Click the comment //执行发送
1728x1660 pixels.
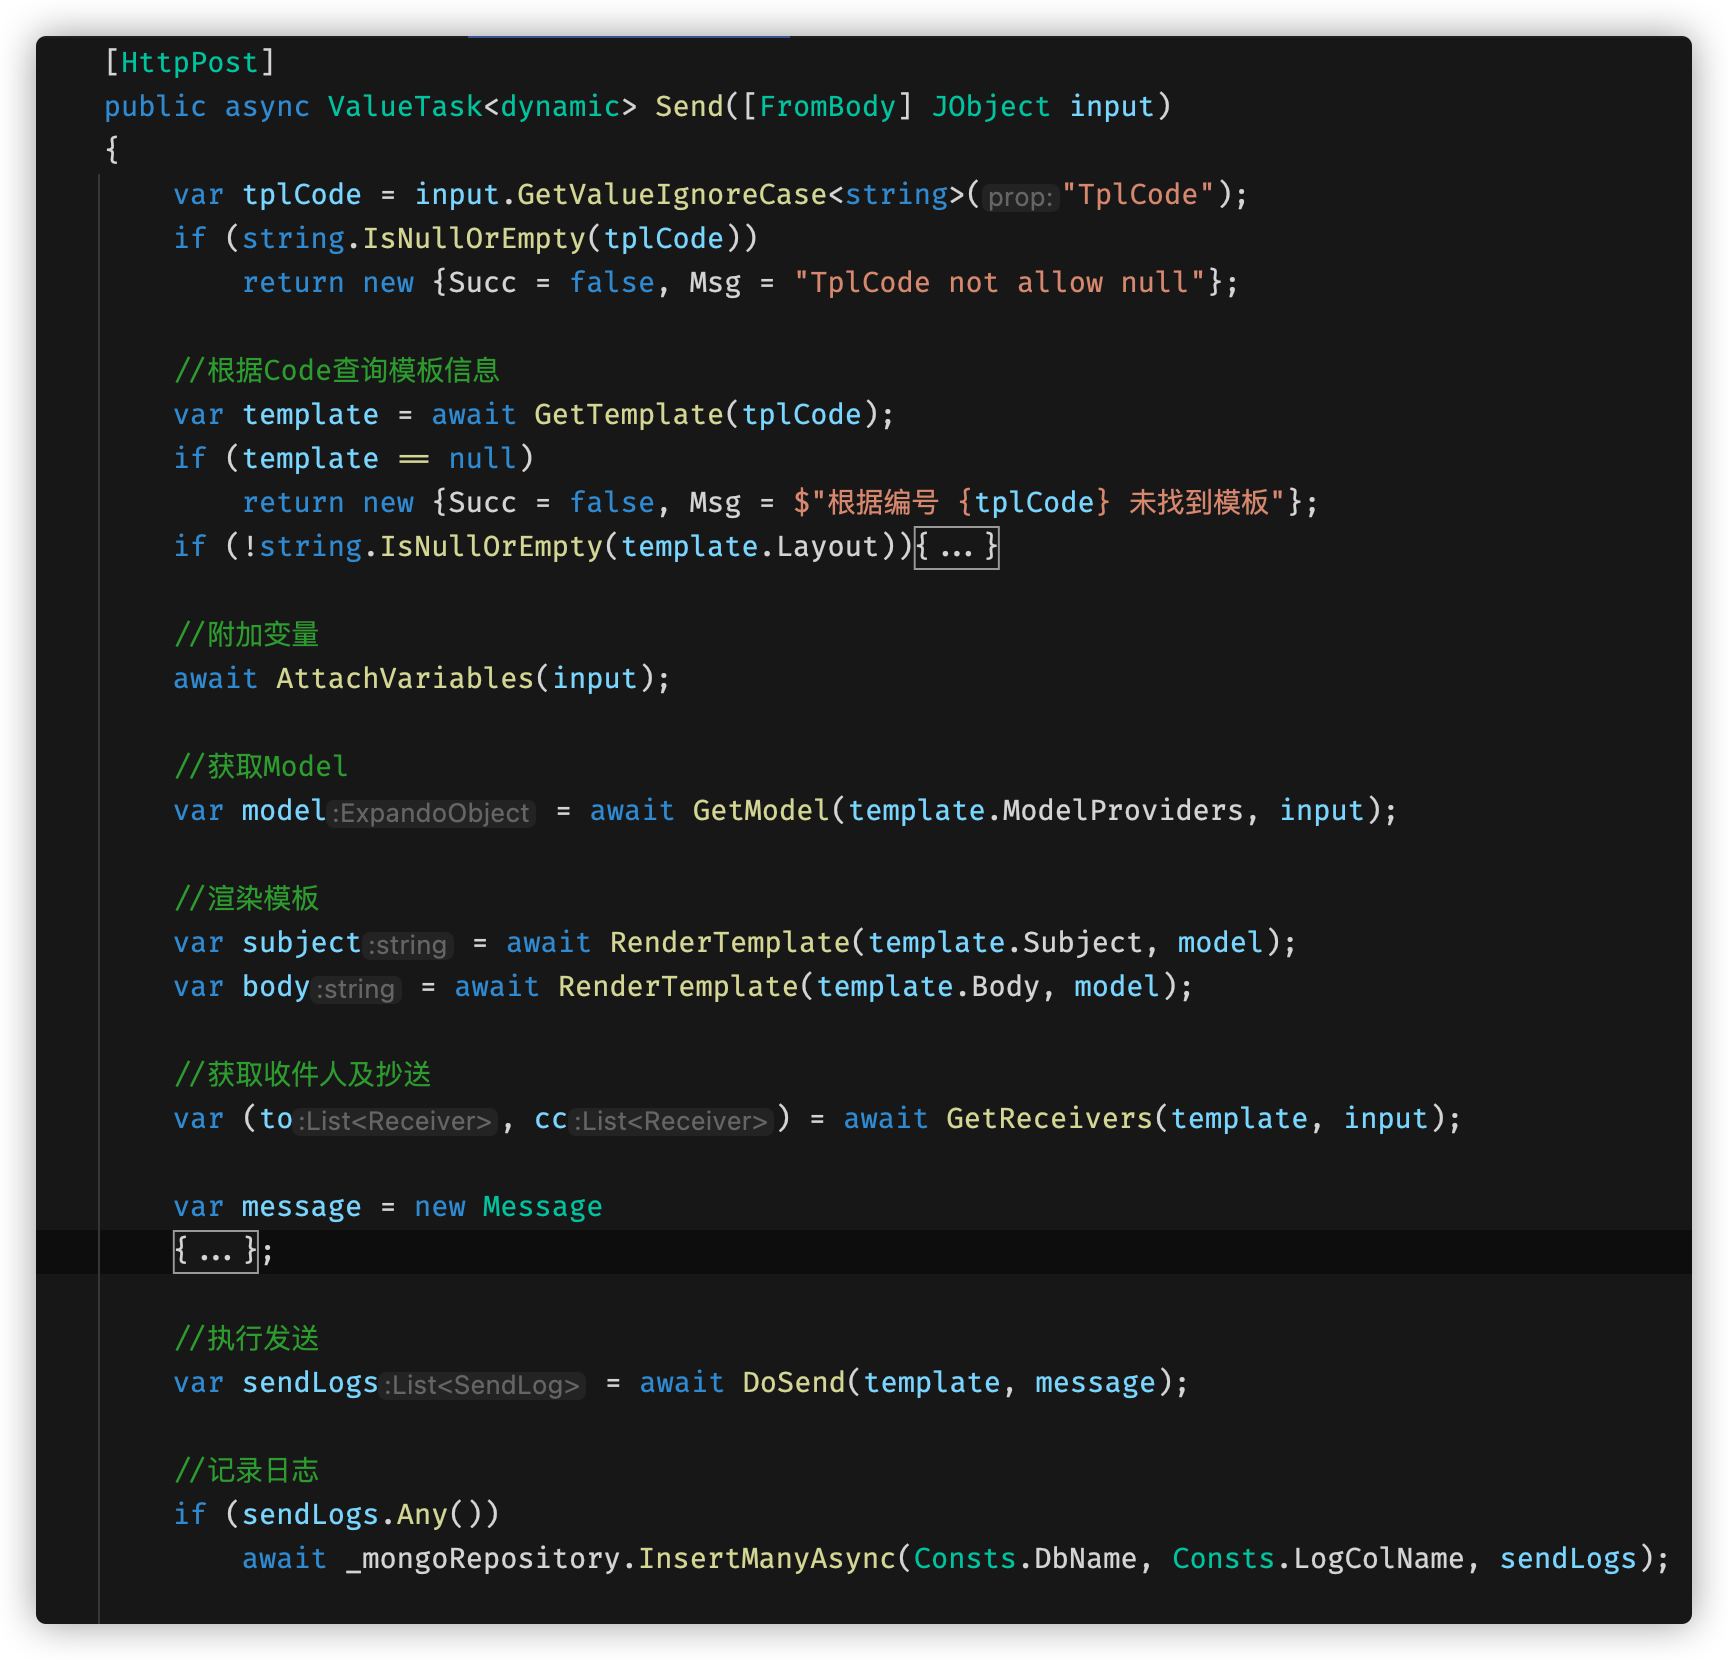[246, 1339]
